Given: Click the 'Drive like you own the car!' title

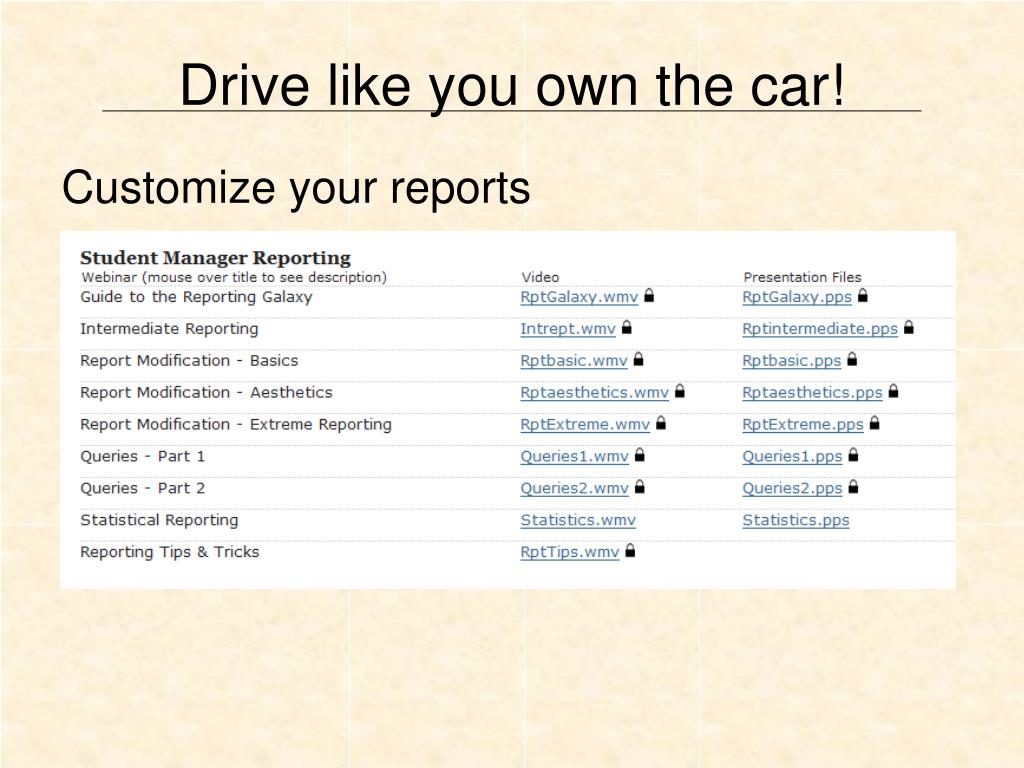Looking at the screenshot, I should pyautogui.click(x=512, y=86).
